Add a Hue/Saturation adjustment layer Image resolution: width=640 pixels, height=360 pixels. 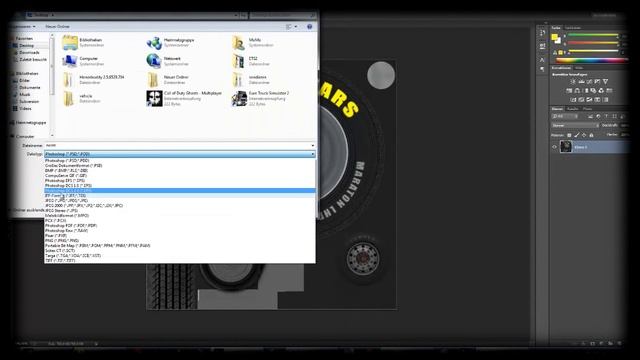click(x=569, y=91)
